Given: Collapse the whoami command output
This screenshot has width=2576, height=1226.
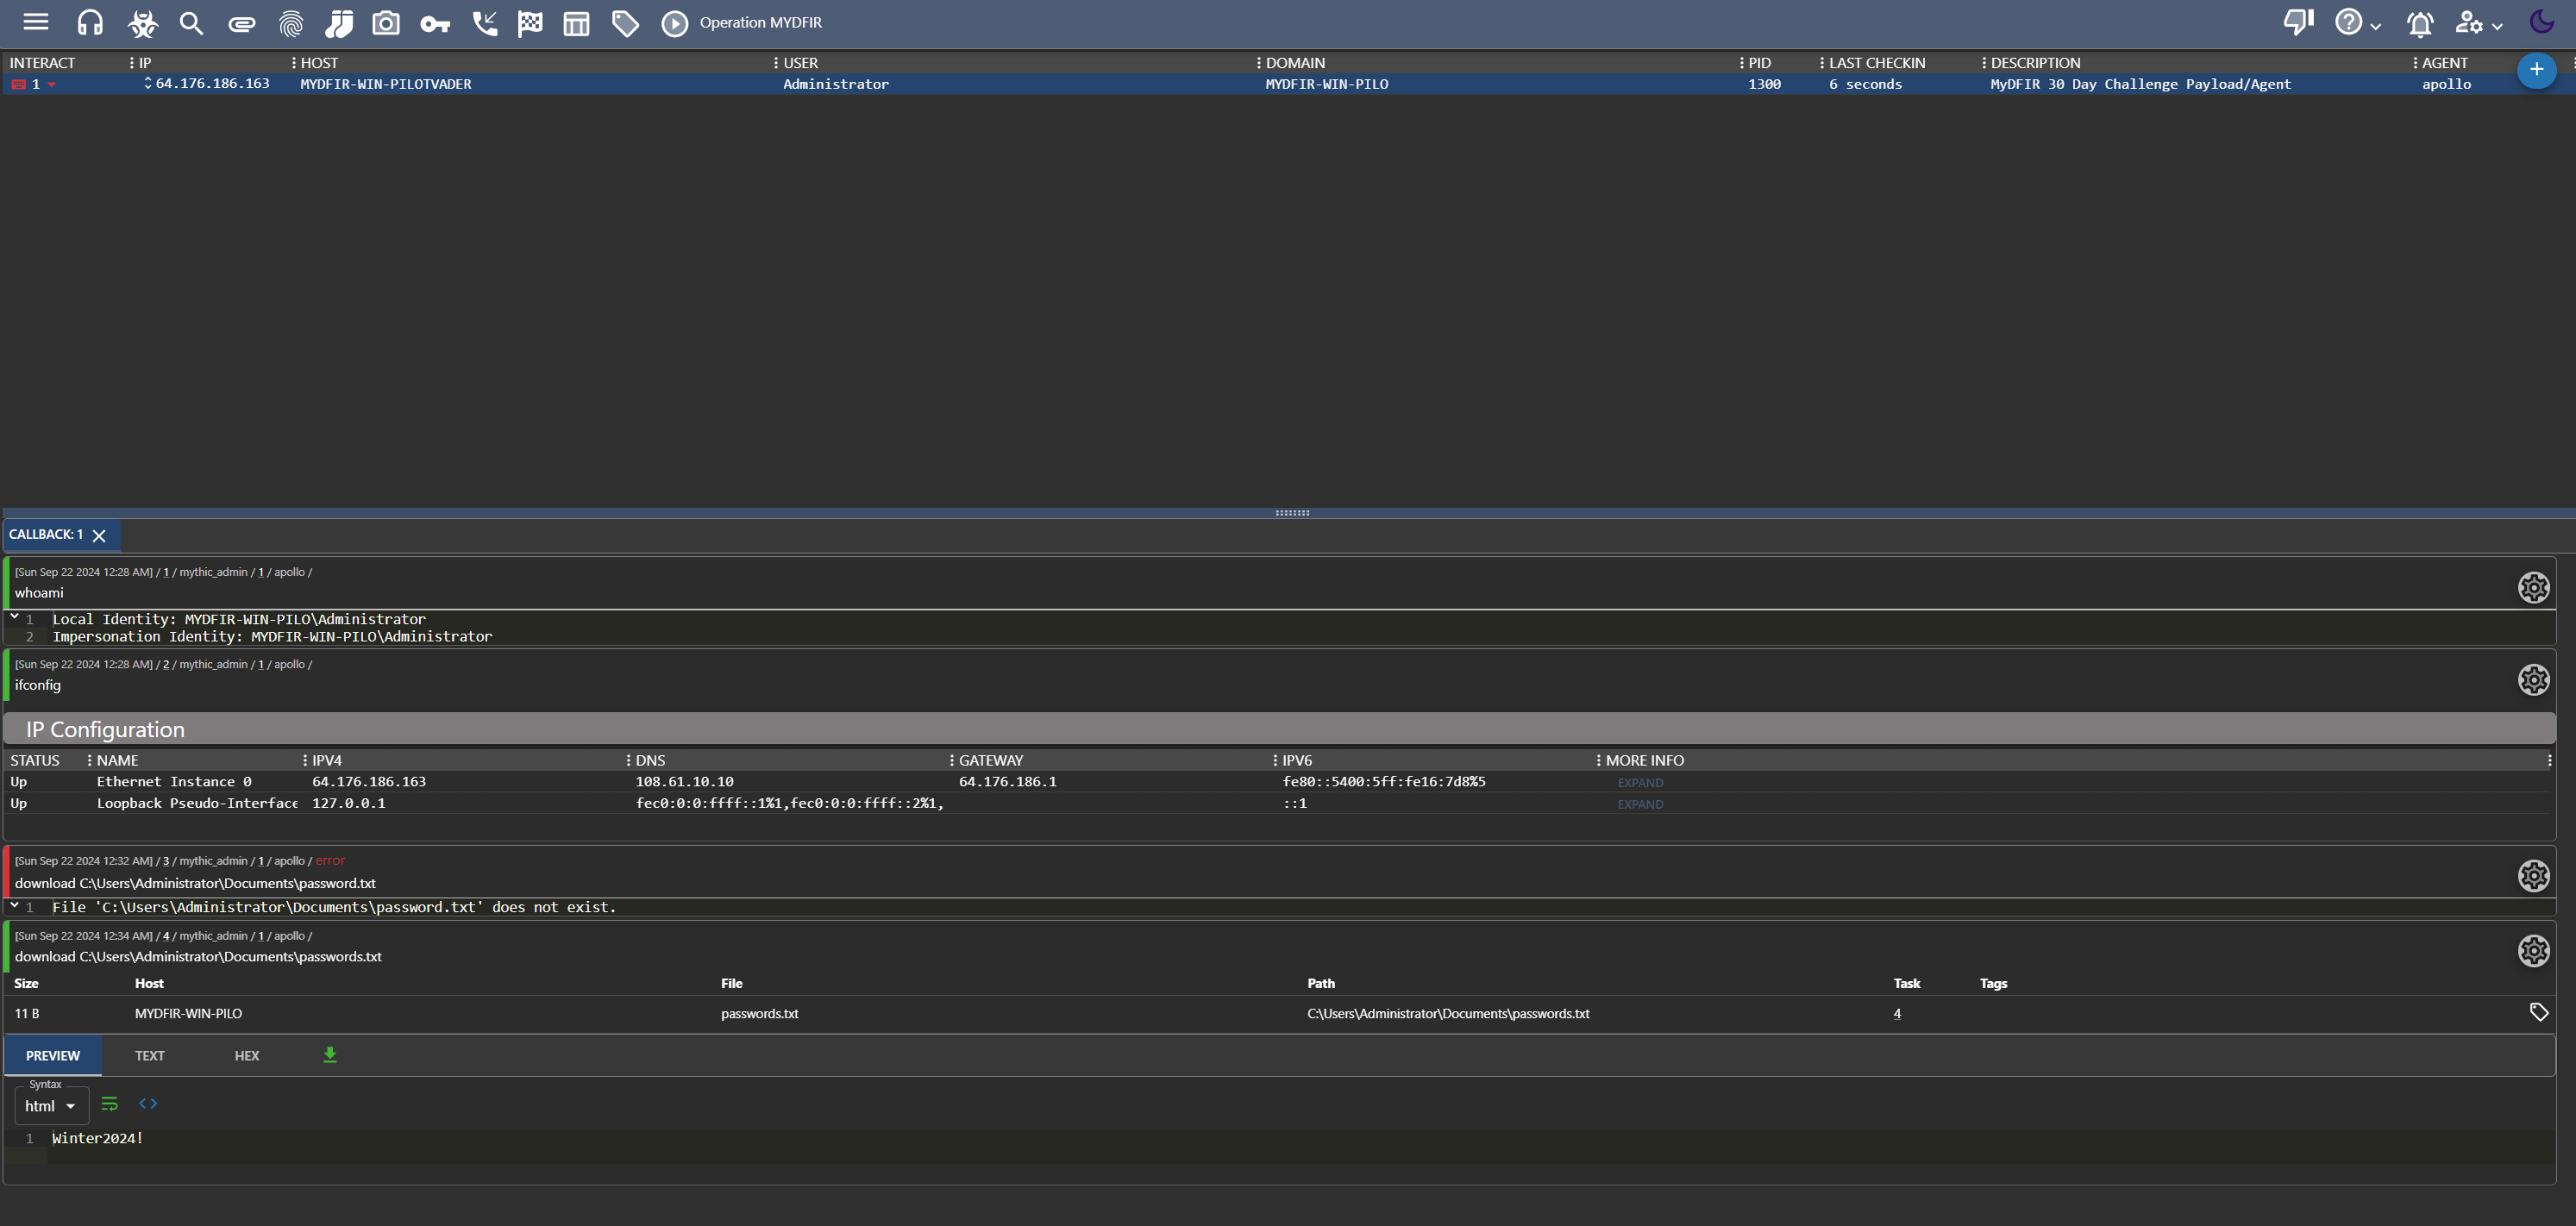Looking at the screenshot, I should [x=14, y=617].
